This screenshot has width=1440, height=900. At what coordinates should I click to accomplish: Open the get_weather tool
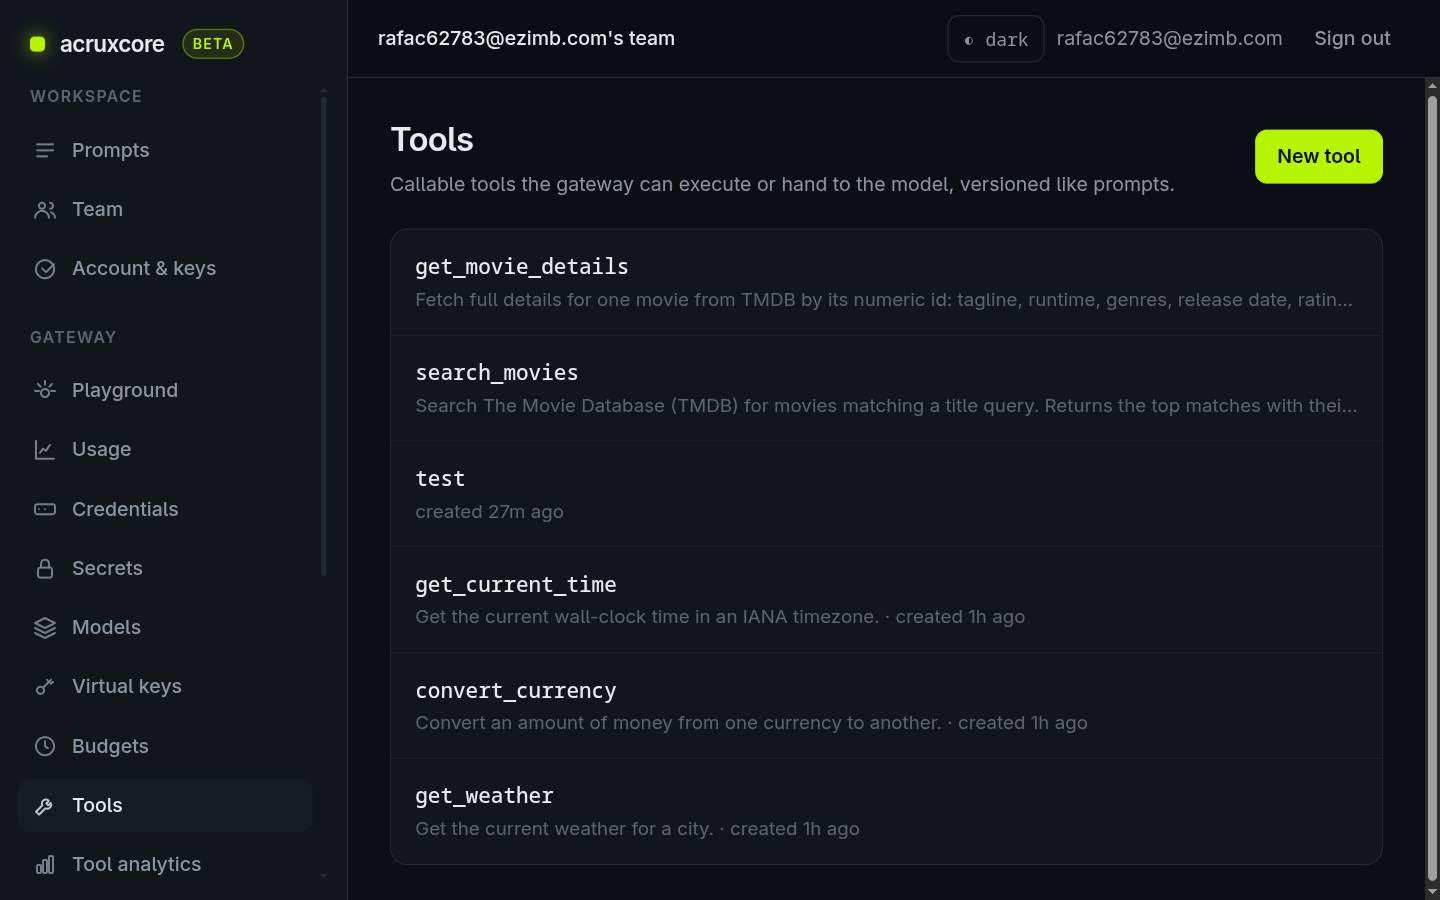click(x=886, y=811)
